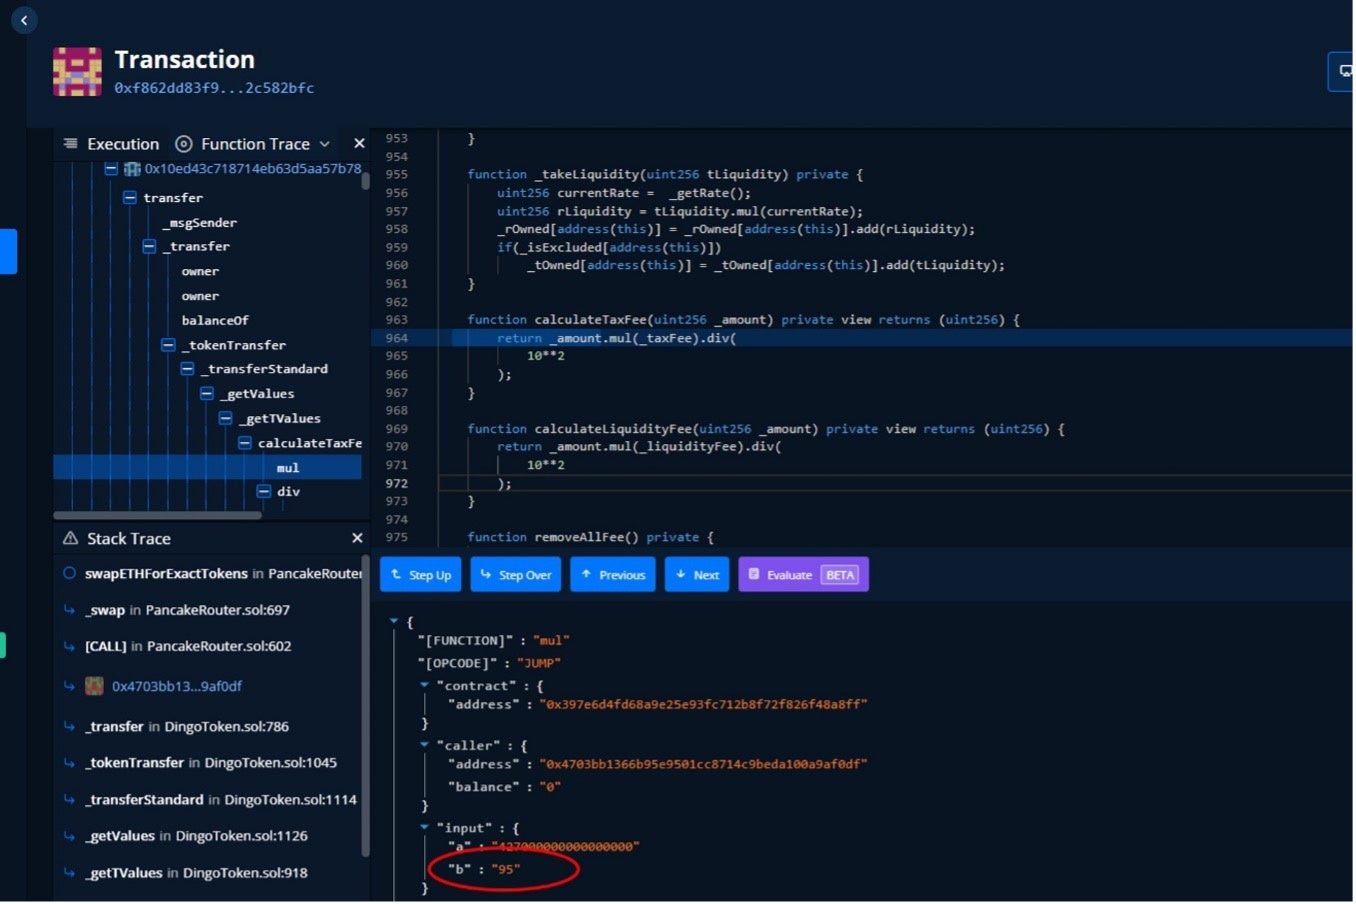Click the Evaluate BETA button
The height and width of the screenshot is (904, 1356).
click(803, 575)
